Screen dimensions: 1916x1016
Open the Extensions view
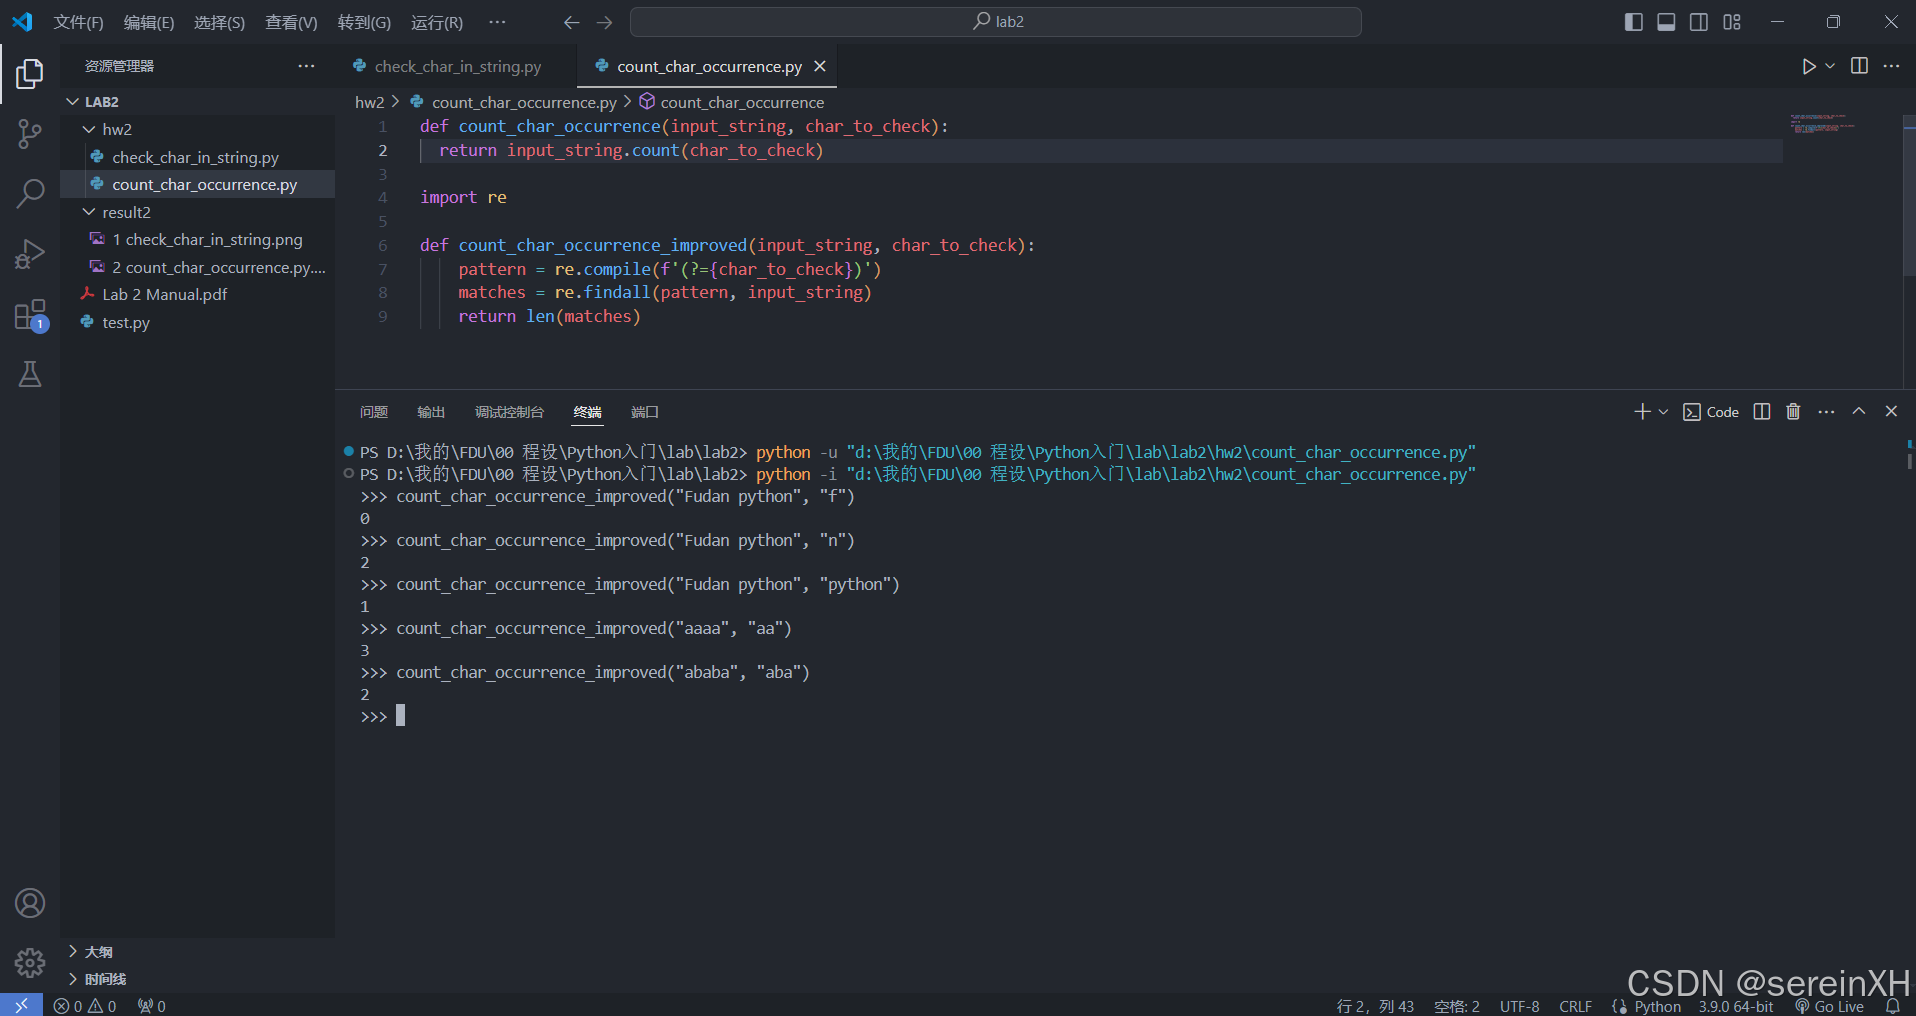click(x=30, y=315)
